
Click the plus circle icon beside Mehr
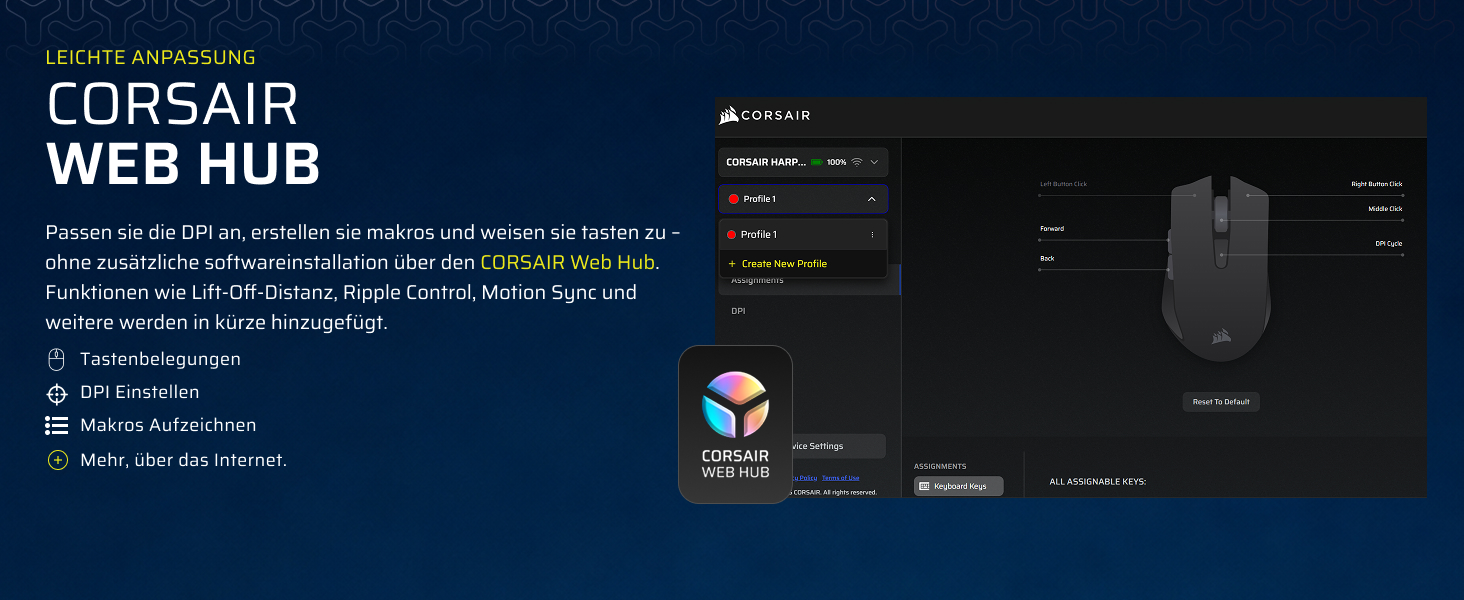click(57, 460)
